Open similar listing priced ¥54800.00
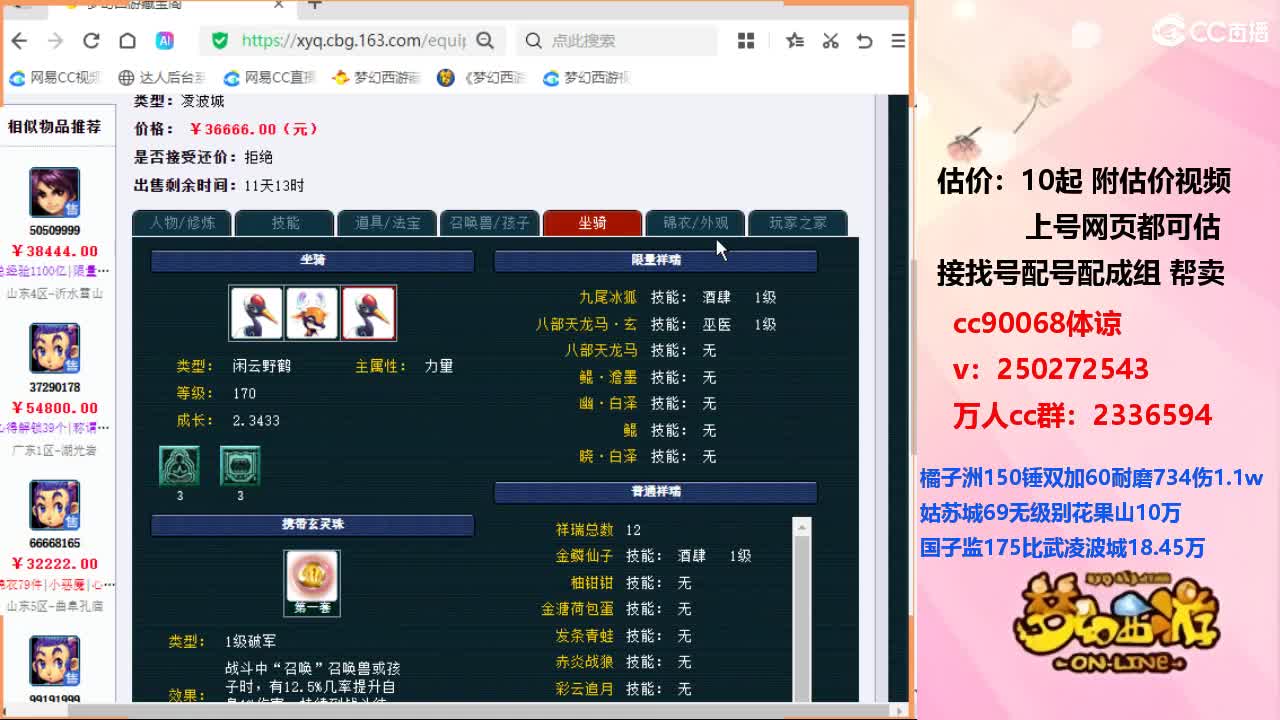The width and height of the screenshot is (1280, 720). coord(55,407)
